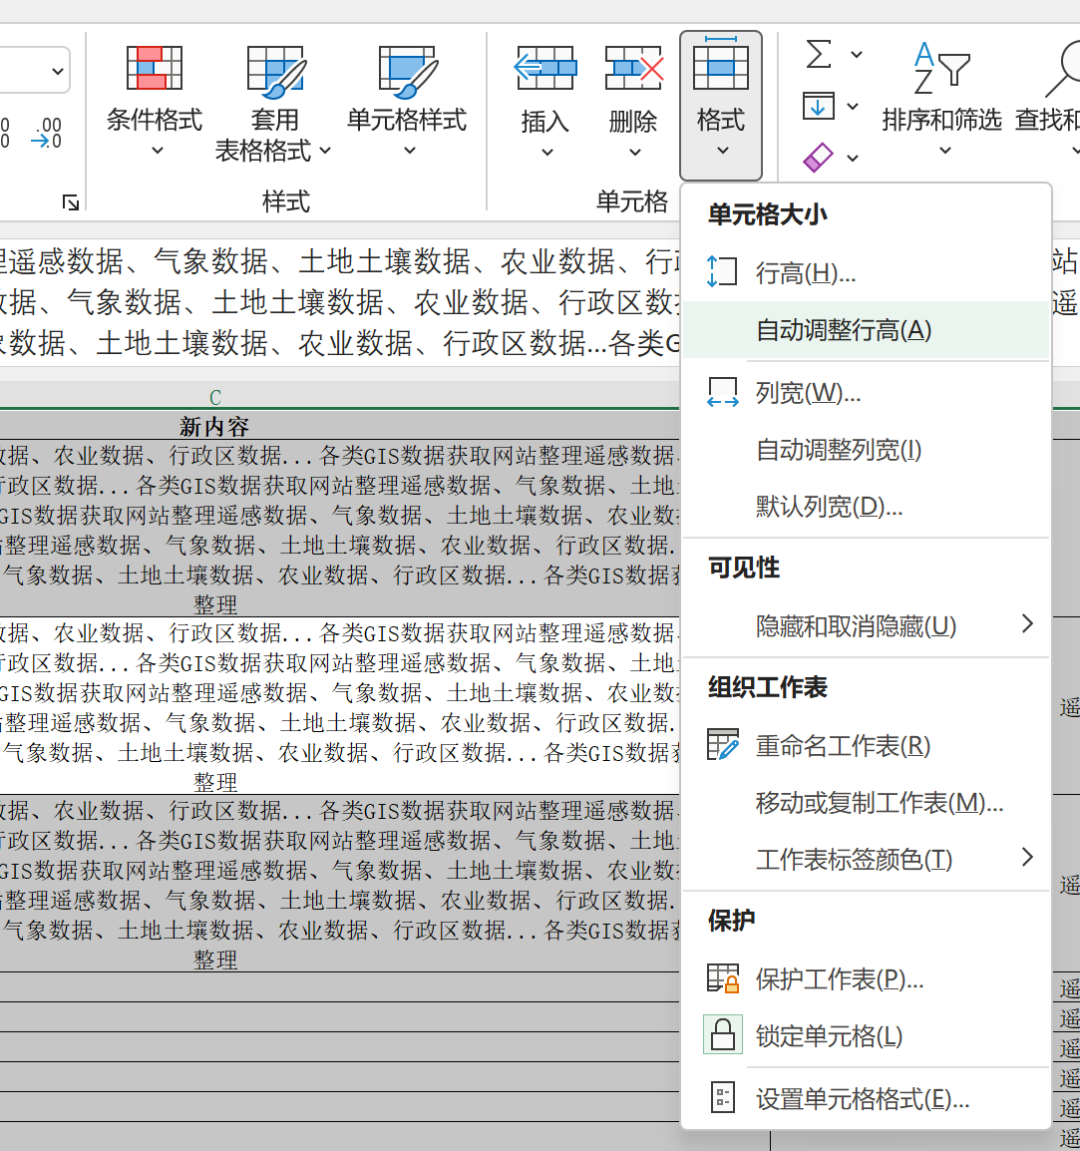The image size is (1080, 1151).
Task: Click inside the formula bar text
Action: click(x=340, y=302)
